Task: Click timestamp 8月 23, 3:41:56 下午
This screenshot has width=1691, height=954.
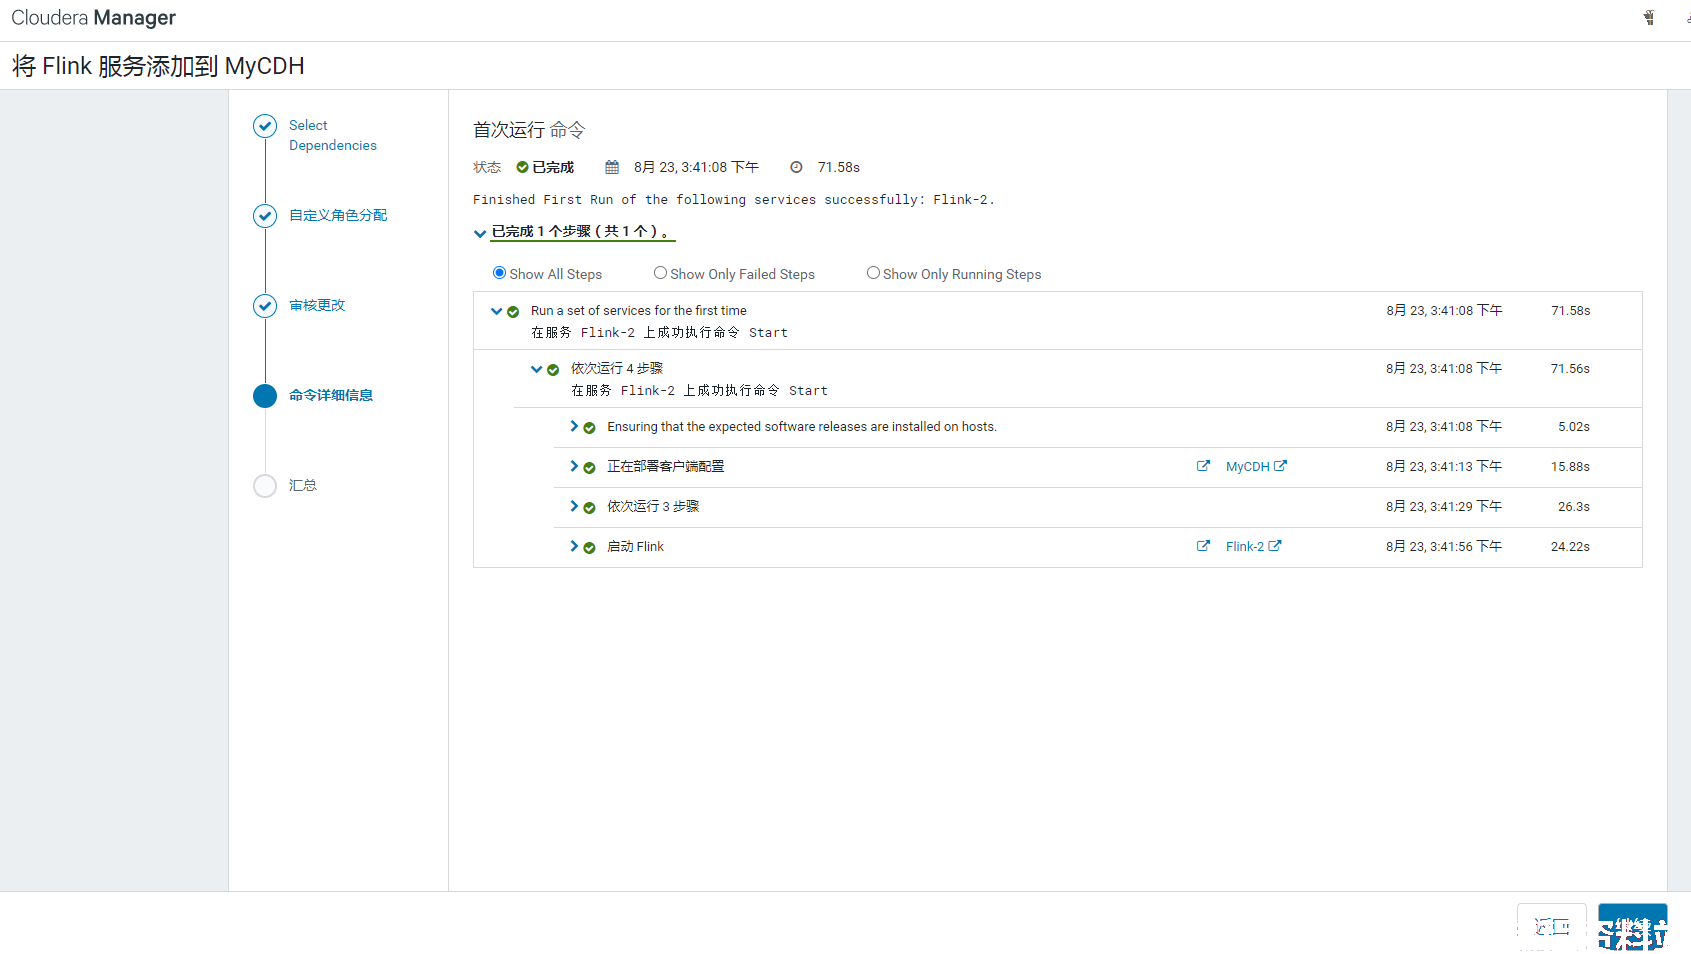Action: click(1444, 547)
